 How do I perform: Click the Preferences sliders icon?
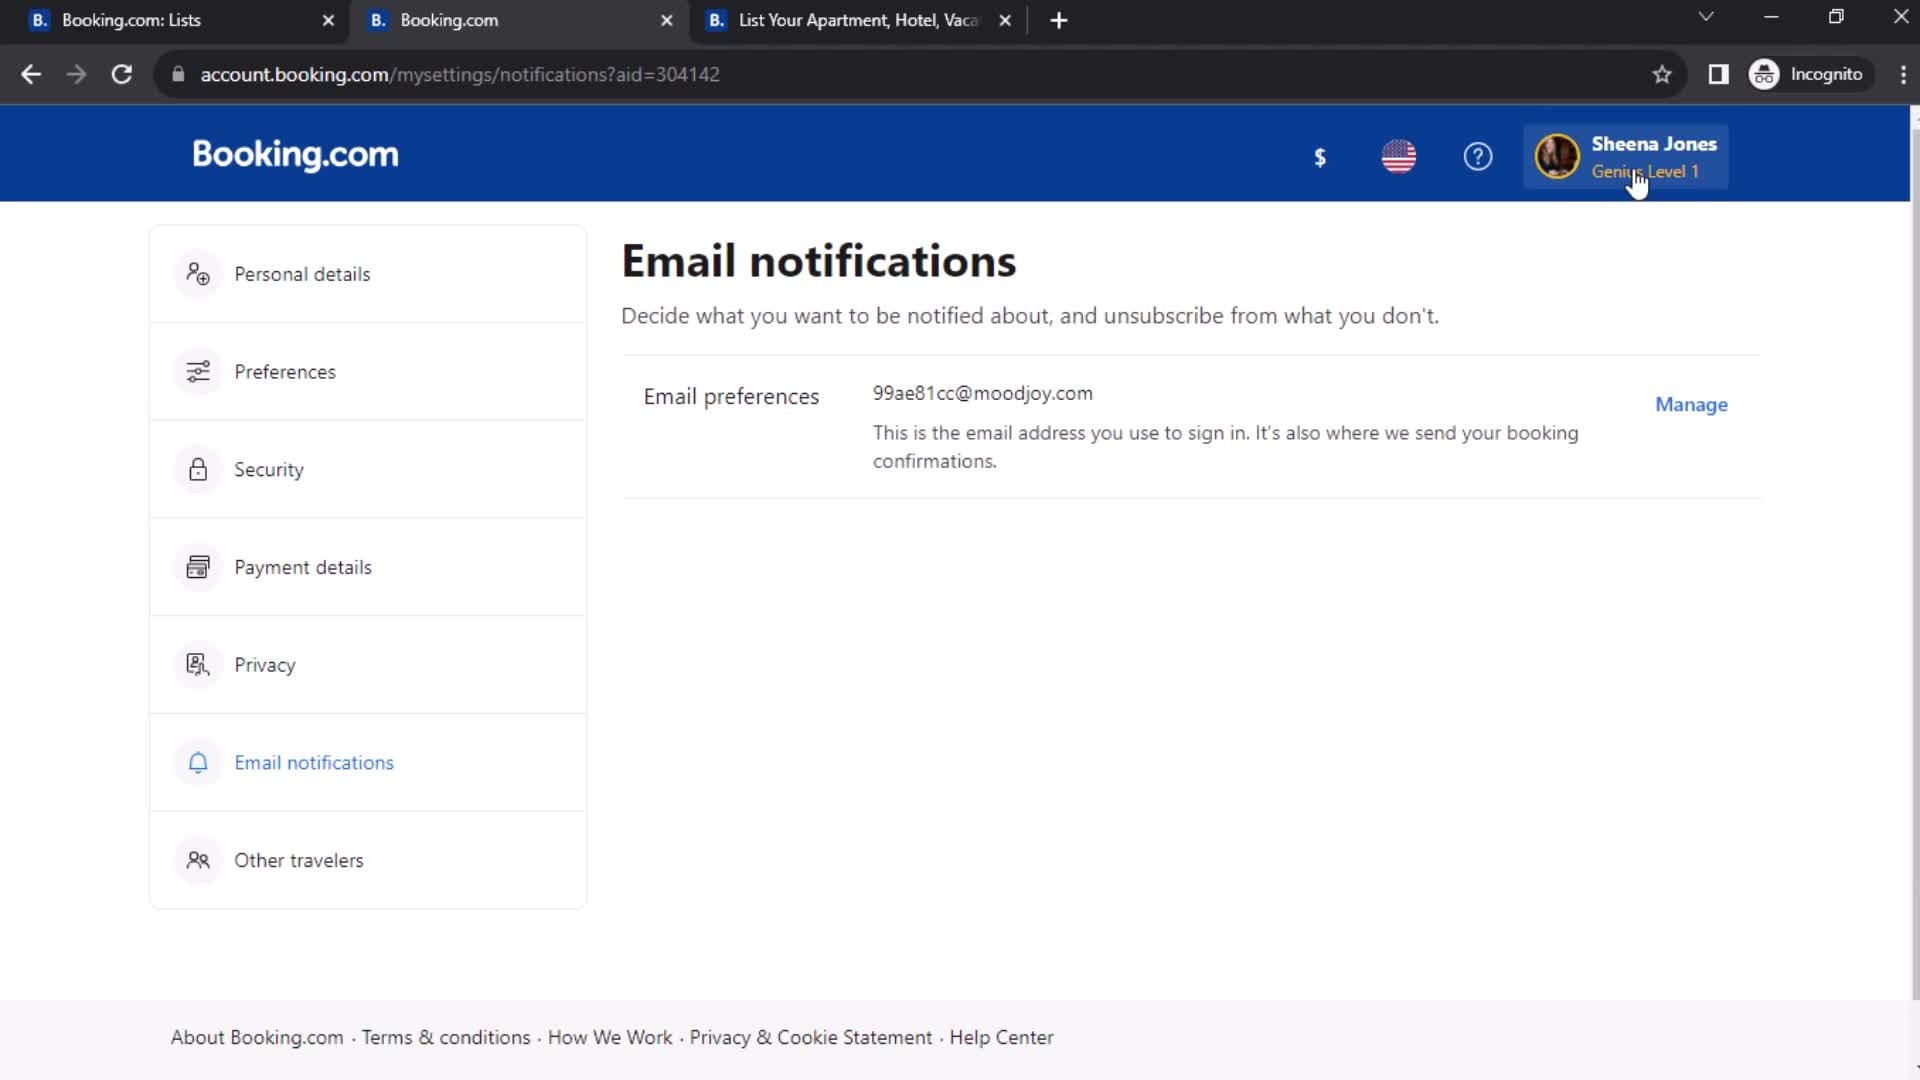click(x=198, y=372)
